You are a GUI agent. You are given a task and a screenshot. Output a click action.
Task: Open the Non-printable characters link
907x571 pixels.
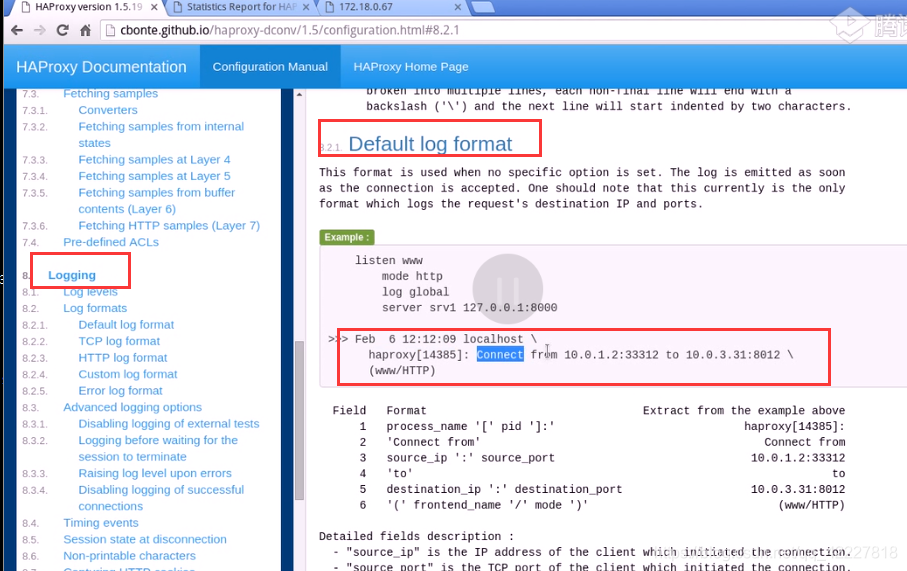coord(130,555)
